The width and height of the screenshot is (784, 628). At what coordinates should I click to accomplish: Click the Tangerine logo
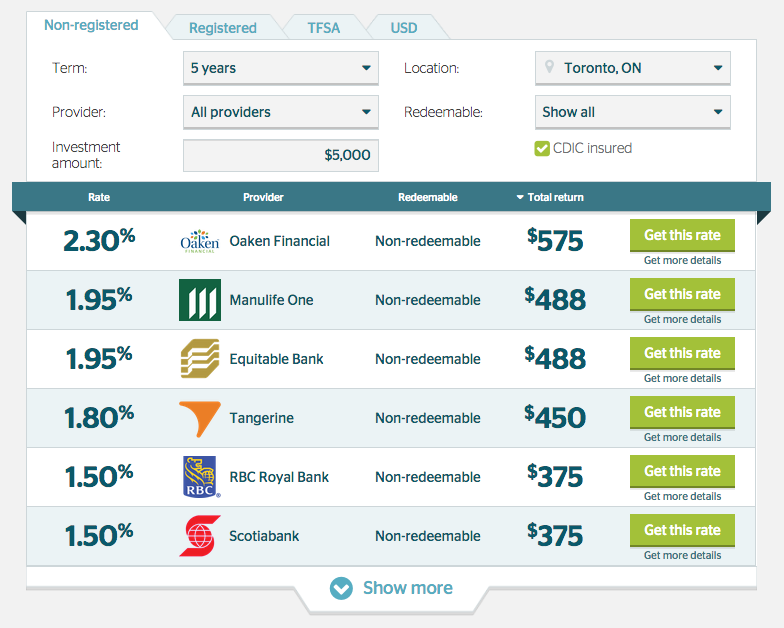pos(200,419)
